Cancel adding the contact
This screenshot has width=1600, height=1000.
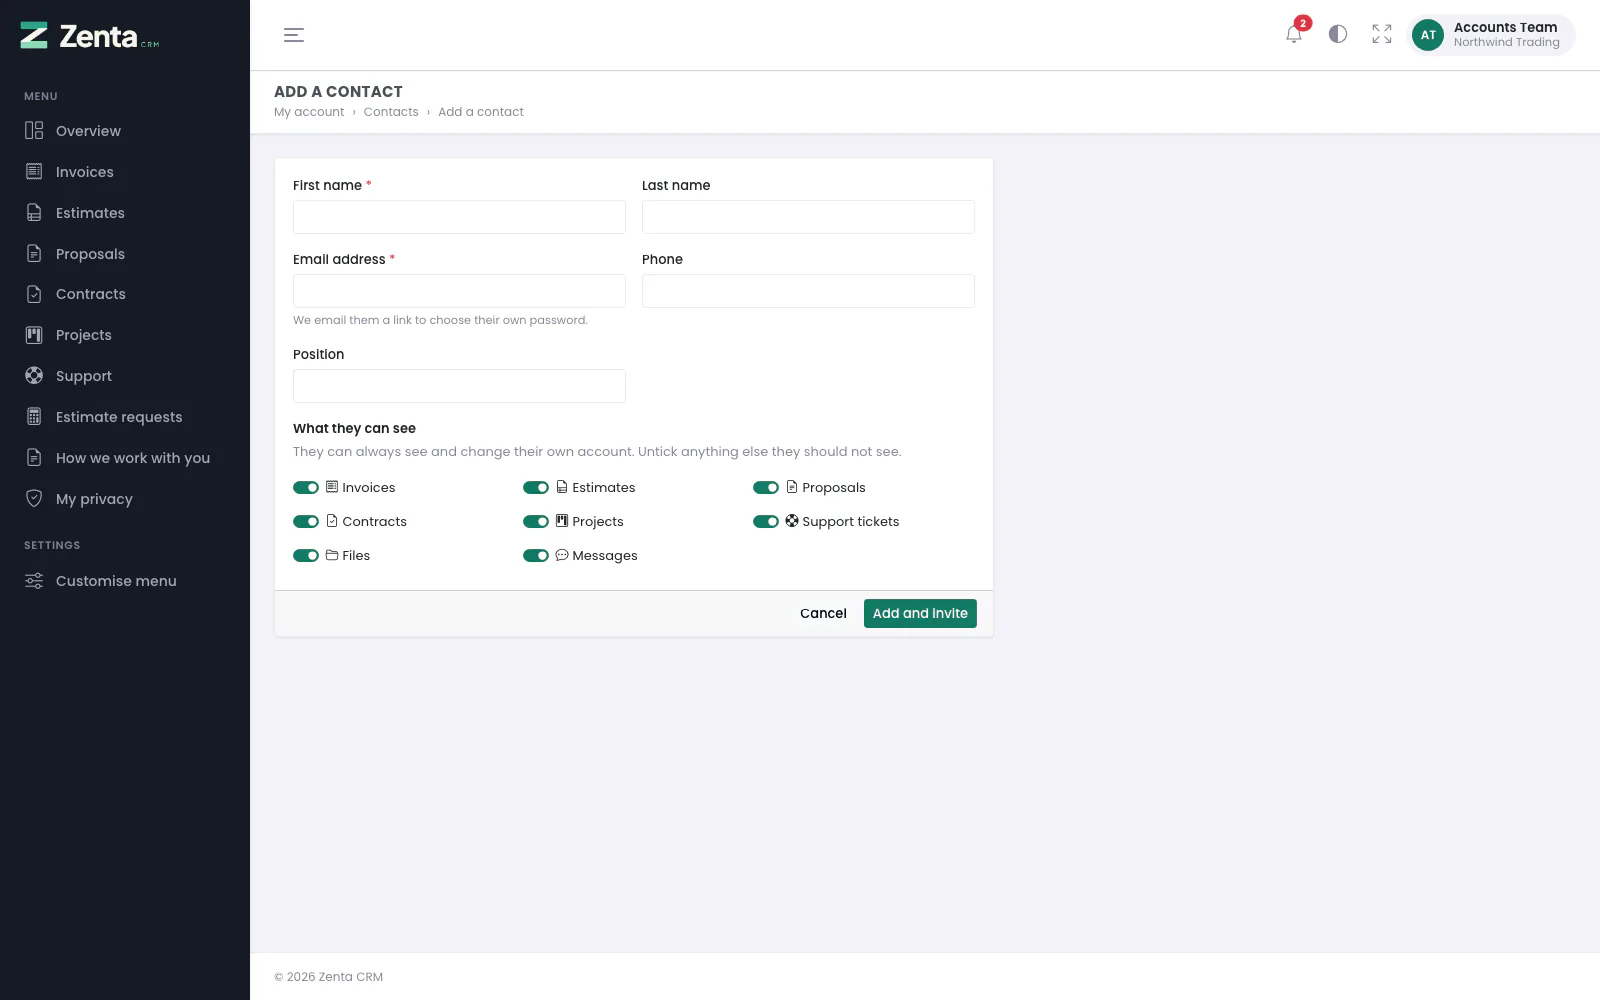[x=823, y=613]
